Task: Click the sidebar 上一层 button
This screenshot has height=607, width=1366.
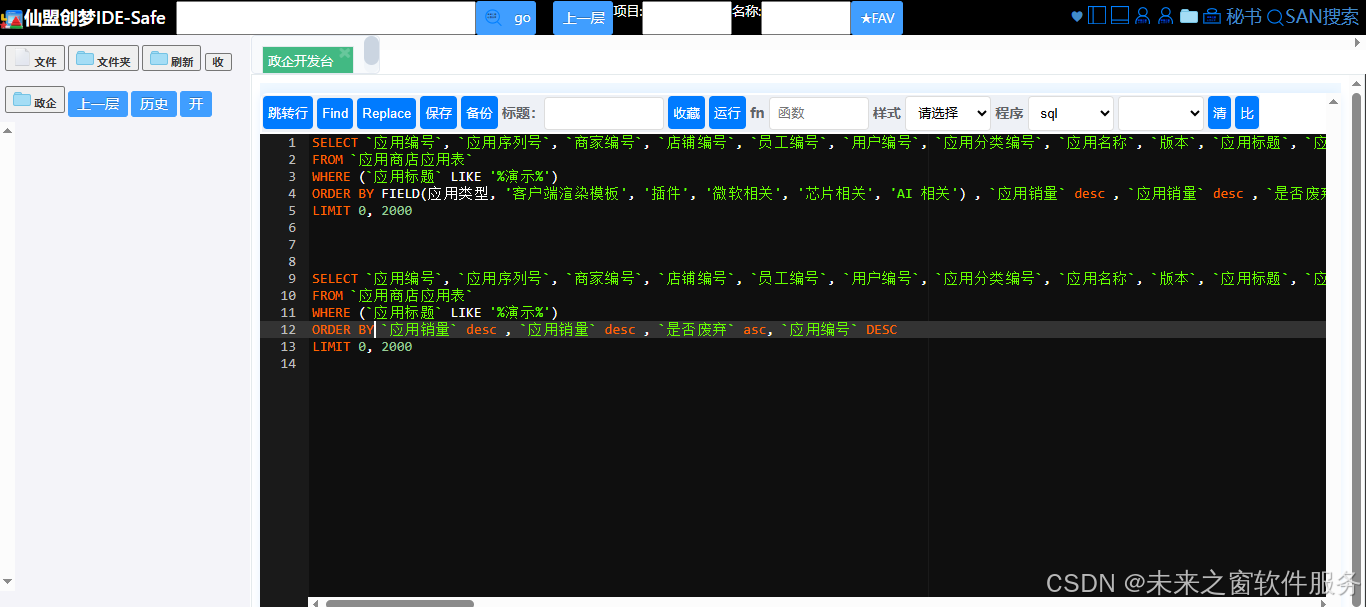Action: click(x=98, y=104)
